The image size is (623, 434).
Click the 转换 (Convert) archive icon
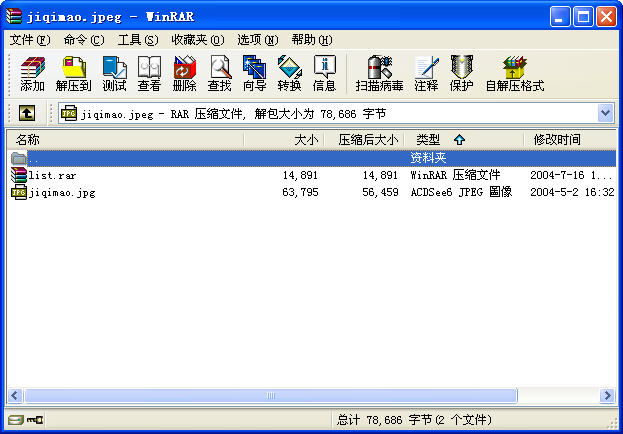click(x=289, y=74)
